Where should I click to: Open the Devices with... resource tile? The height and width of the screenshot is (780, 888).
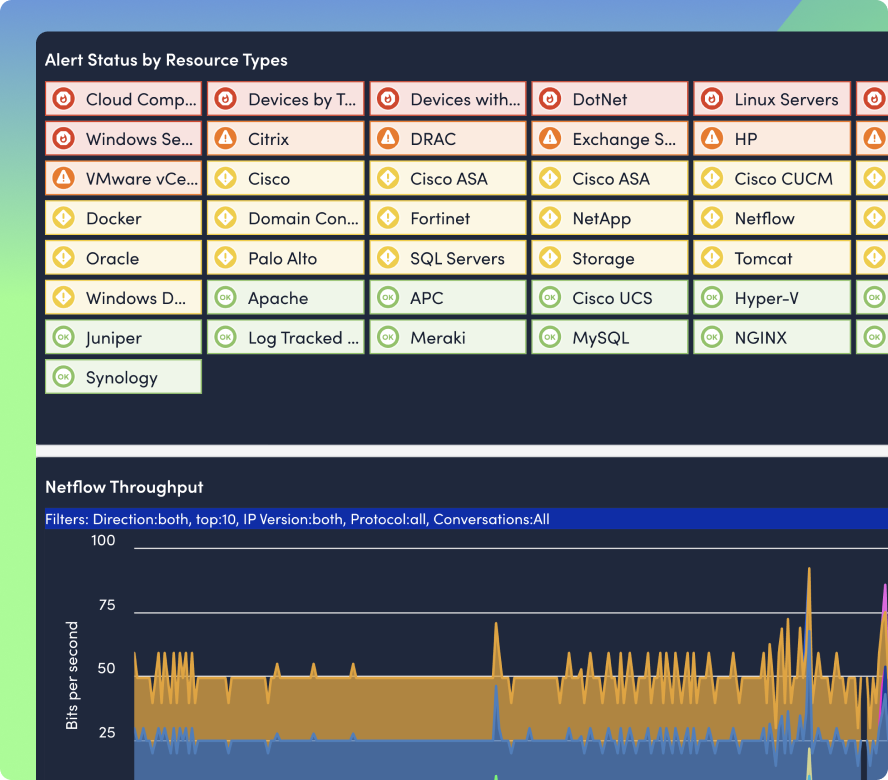tap(448, 99)
